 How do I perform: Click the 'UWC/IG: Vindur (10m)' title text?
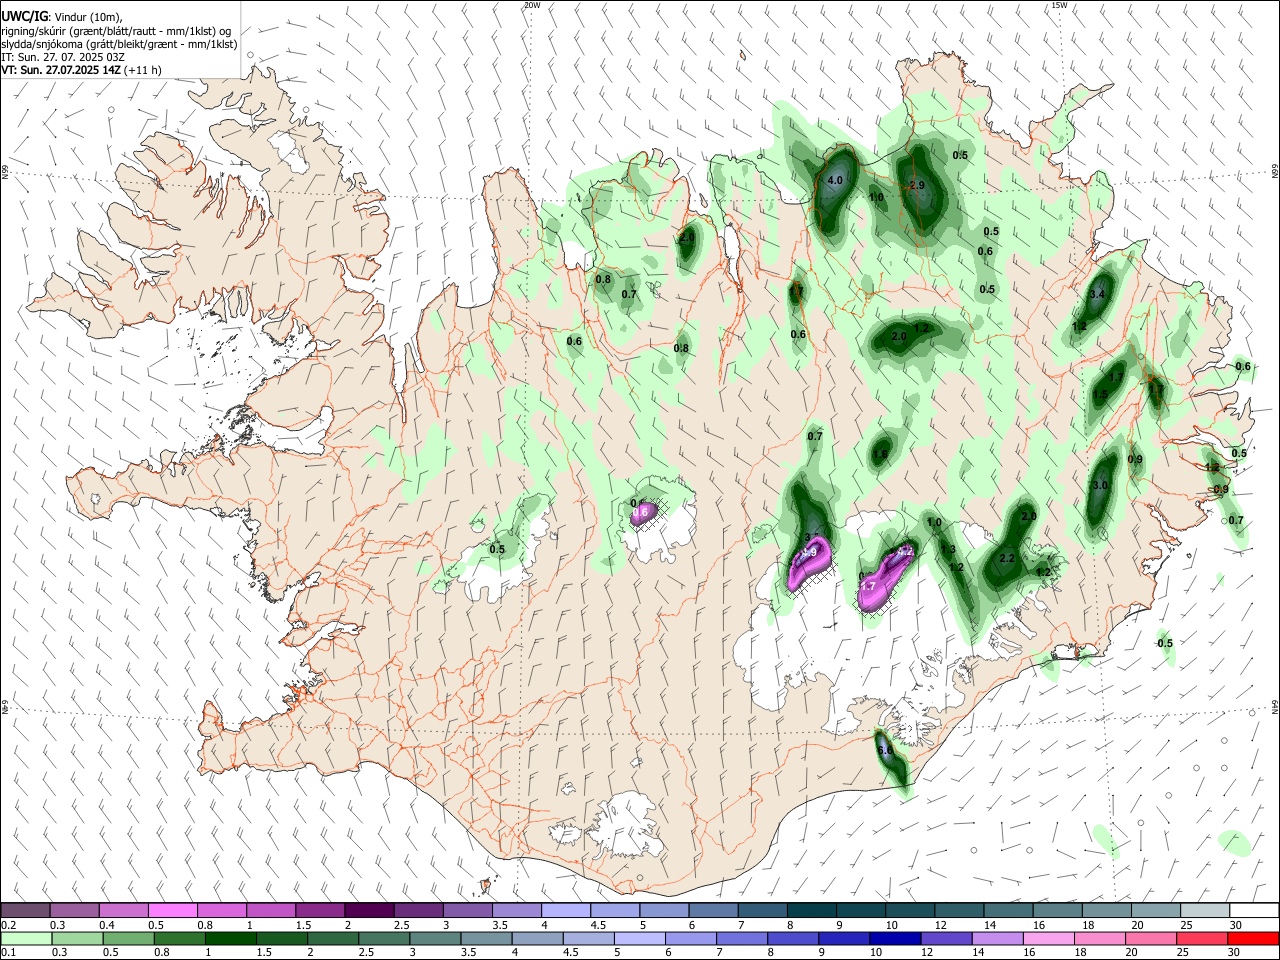click(61, 16)
